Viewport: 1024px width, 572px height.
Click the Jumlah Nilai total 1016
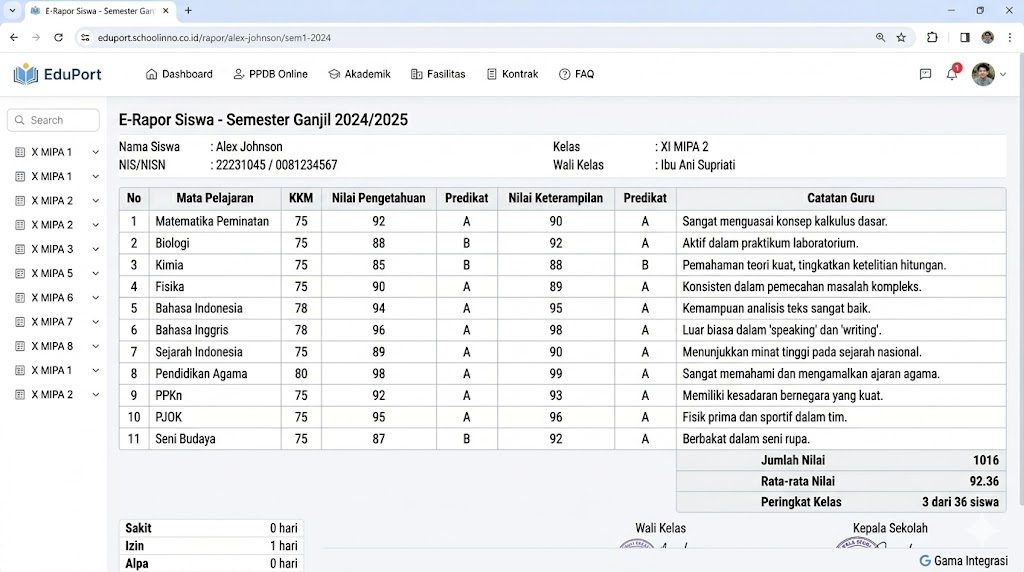(x=985, y=460)
